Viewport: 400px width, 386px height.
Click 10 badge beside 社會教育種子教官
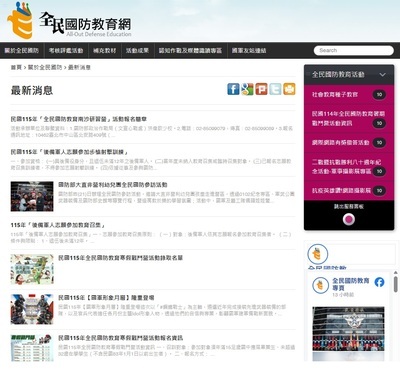point(379,95)
